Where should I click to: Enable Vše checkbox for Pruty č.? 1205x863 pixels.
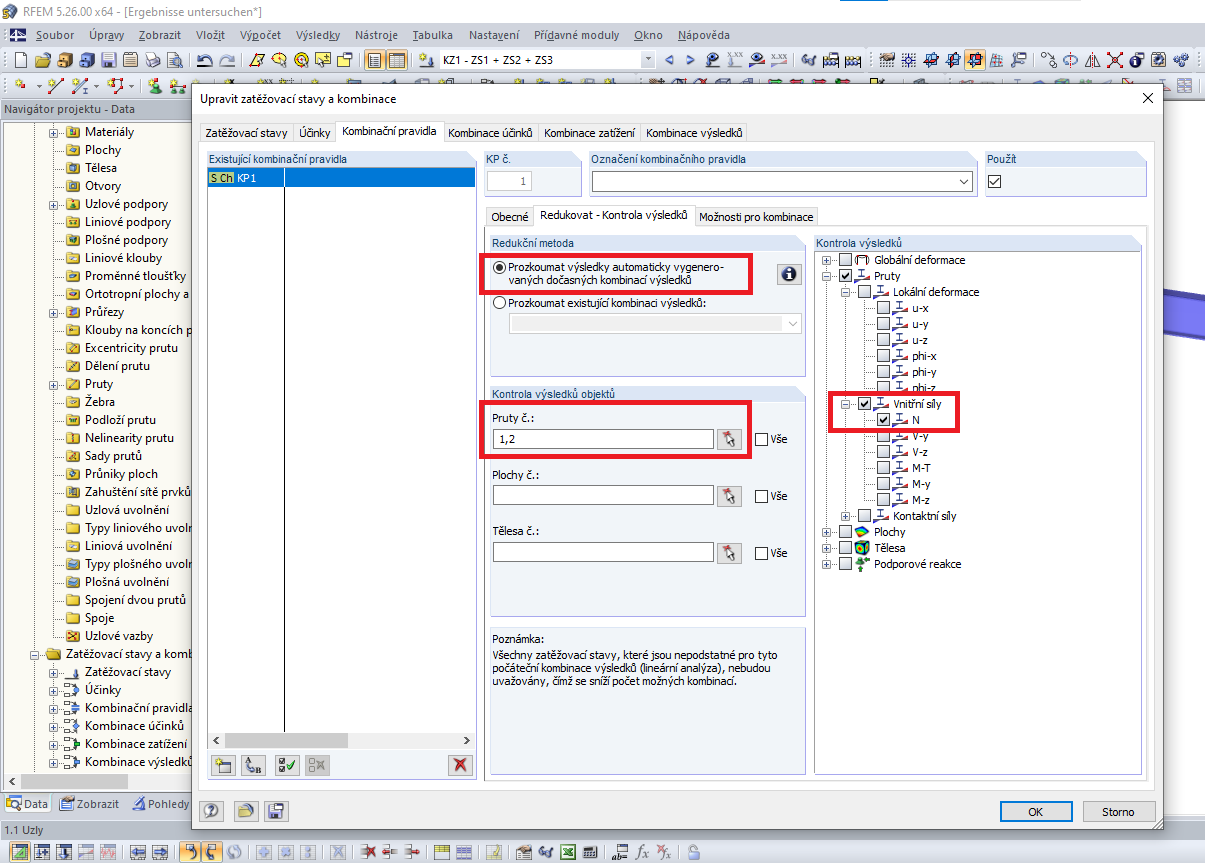(x=761, y=439)
